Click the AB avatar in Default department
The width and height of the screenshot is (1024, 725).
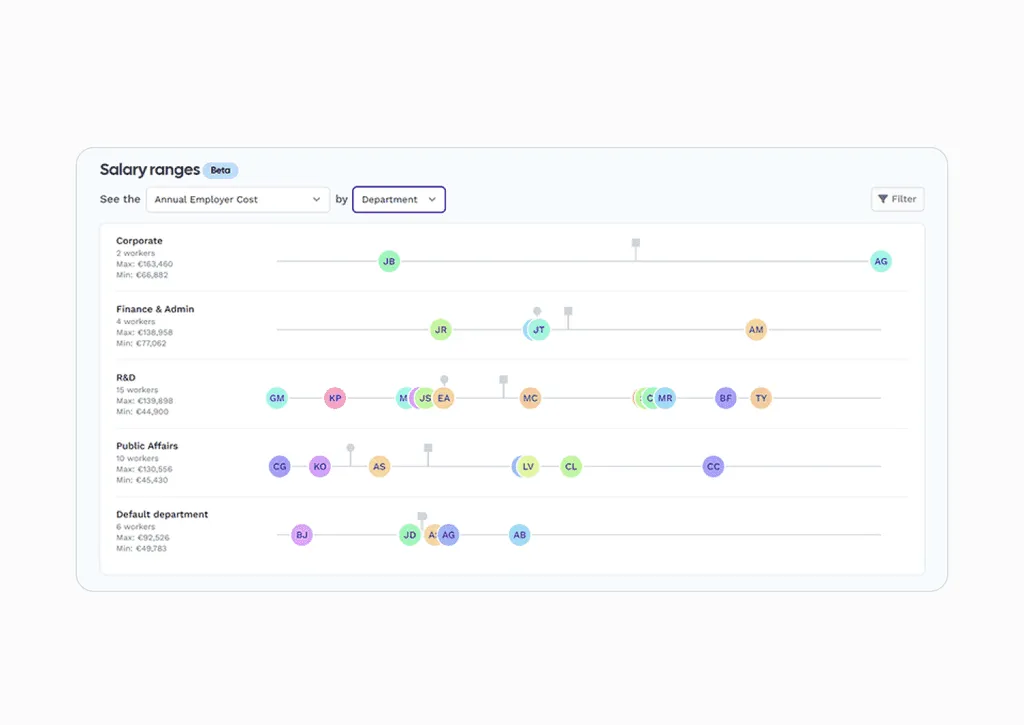[519, 535]
